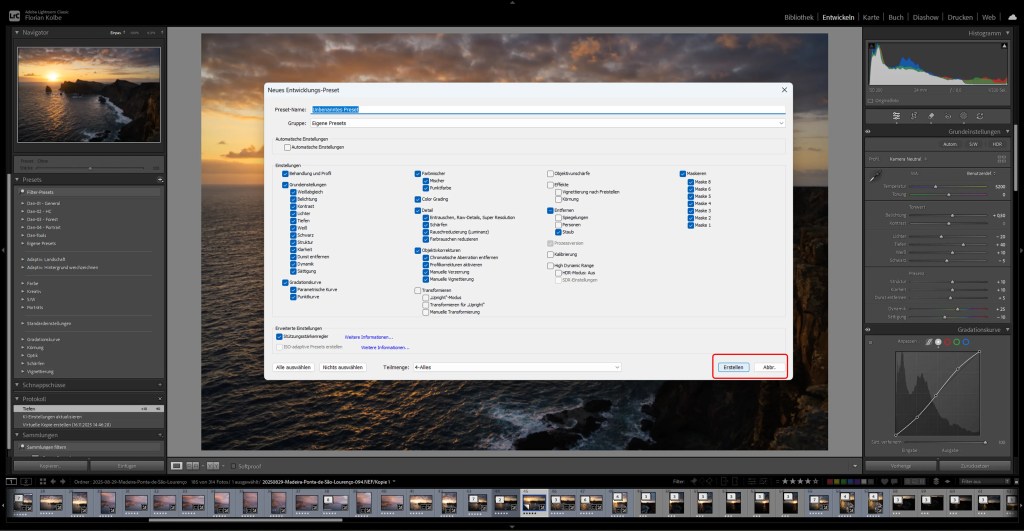Enable Automatische Einstellungen checkbox

click(286, 147)
